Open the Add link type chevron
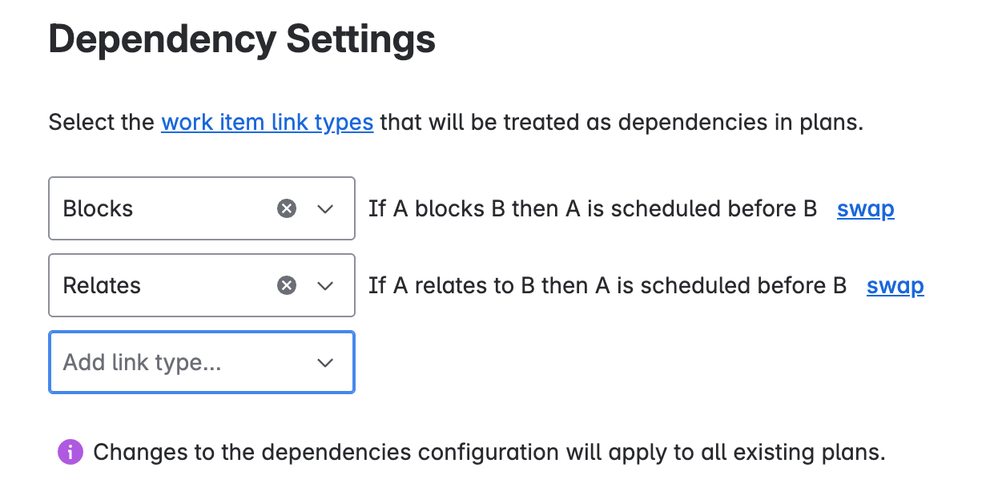998x484 pixels. 325,363
